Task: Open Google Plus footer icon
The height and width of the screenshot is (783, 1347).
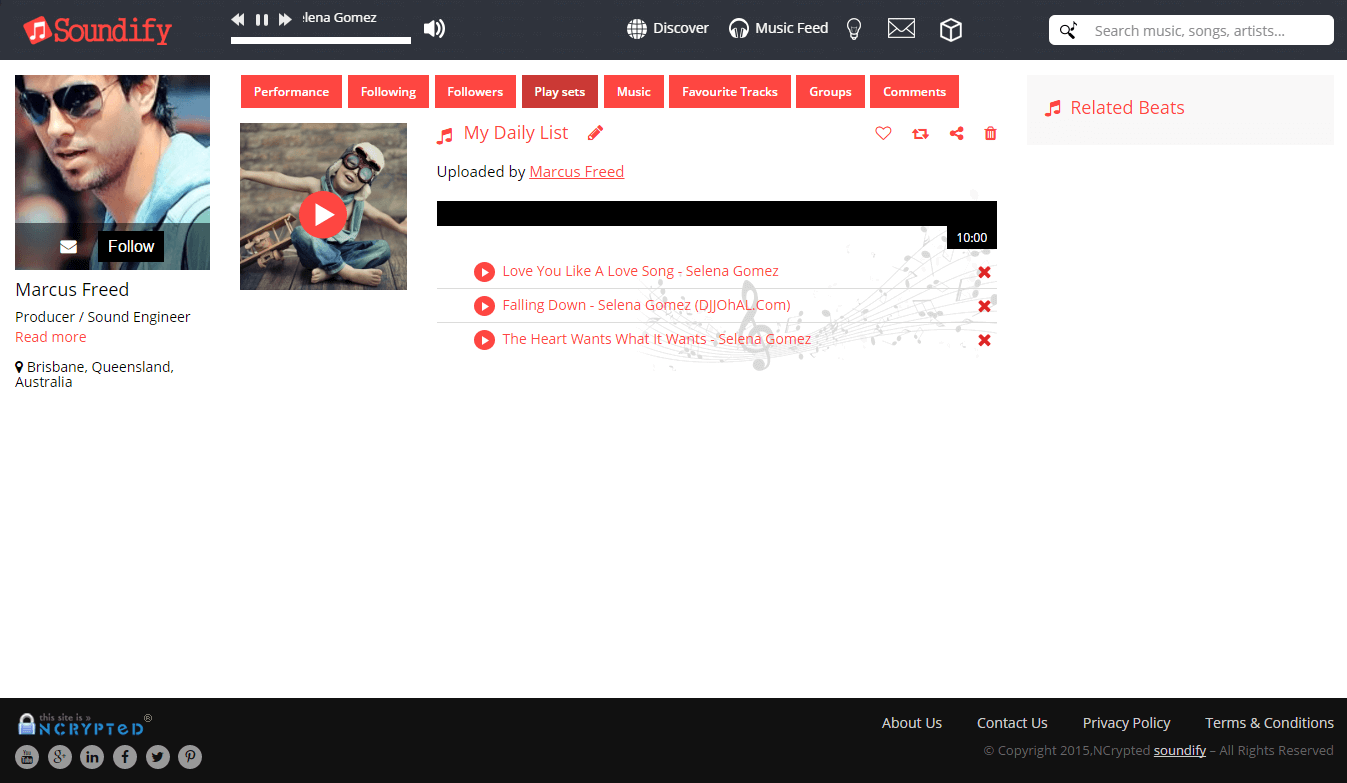Action: click(60, 757)
